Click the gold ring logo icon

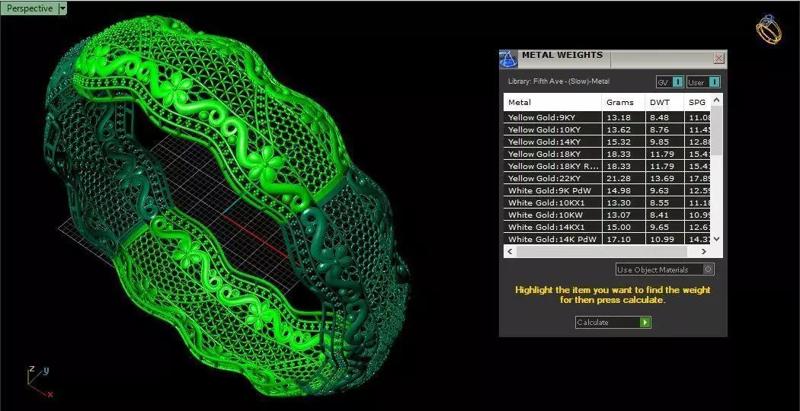769,29
